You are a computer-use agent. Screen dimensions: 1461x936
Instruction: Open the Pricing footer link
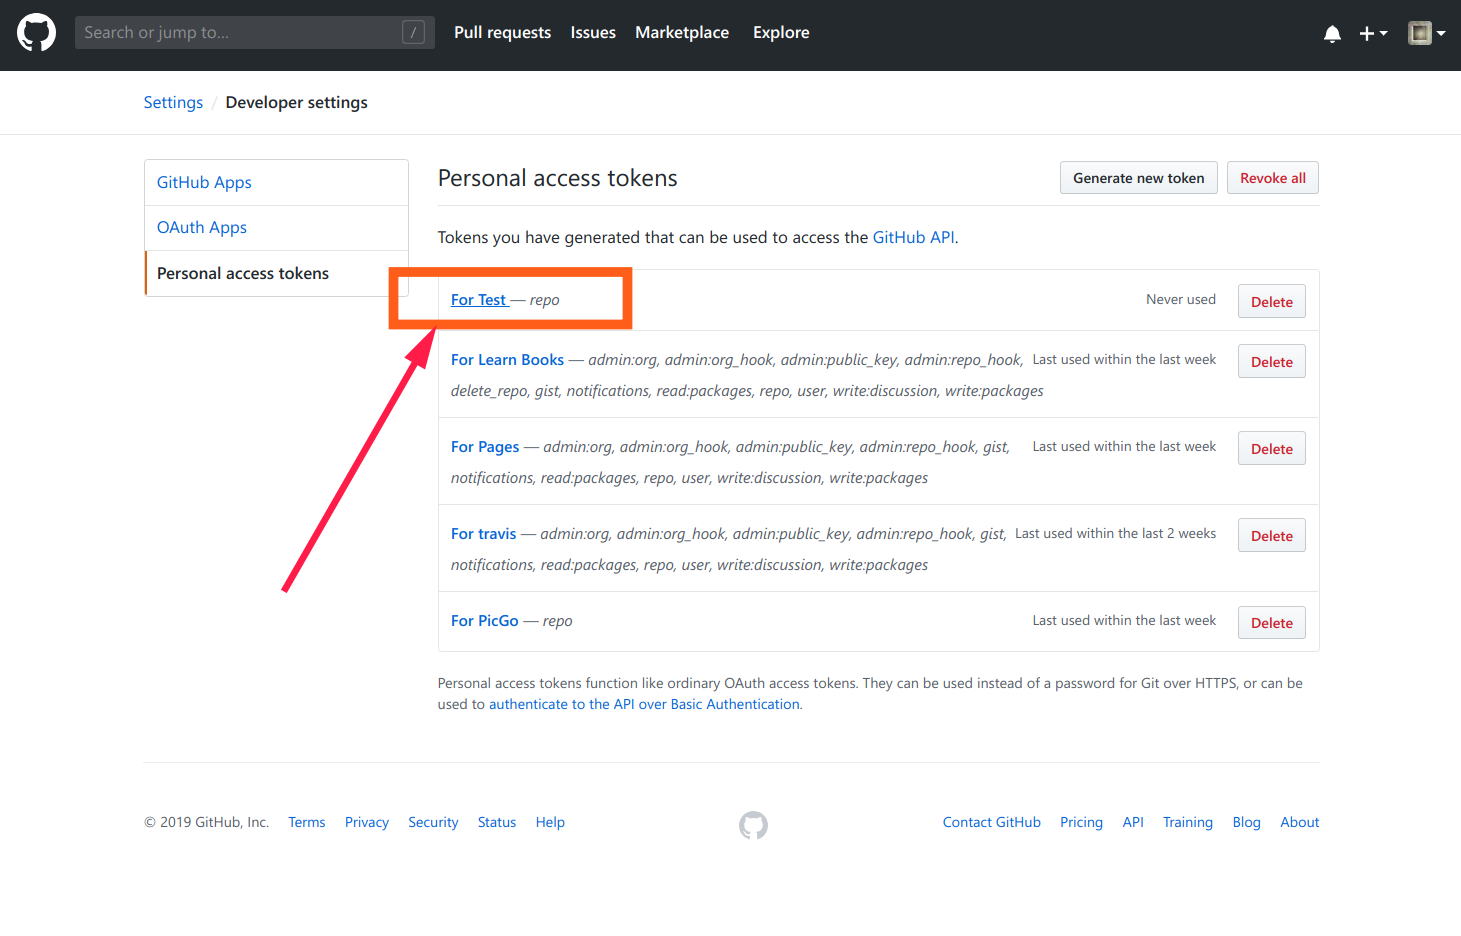[x=1081, y=822]
